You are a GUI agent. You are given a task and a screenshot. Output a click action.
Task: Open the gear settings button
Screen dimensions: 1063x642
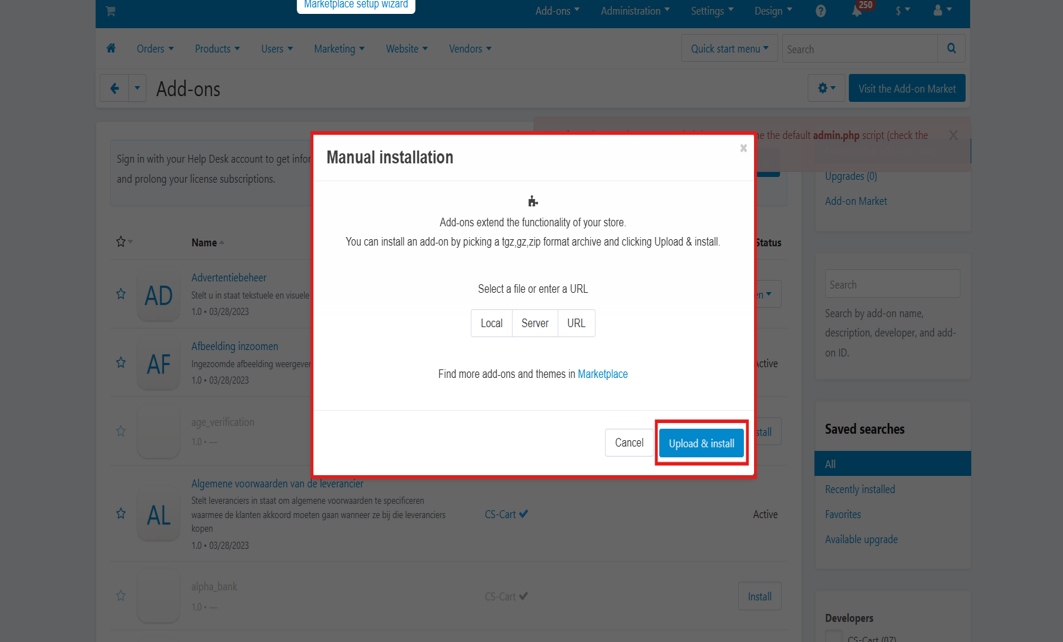tap(826, 89)
